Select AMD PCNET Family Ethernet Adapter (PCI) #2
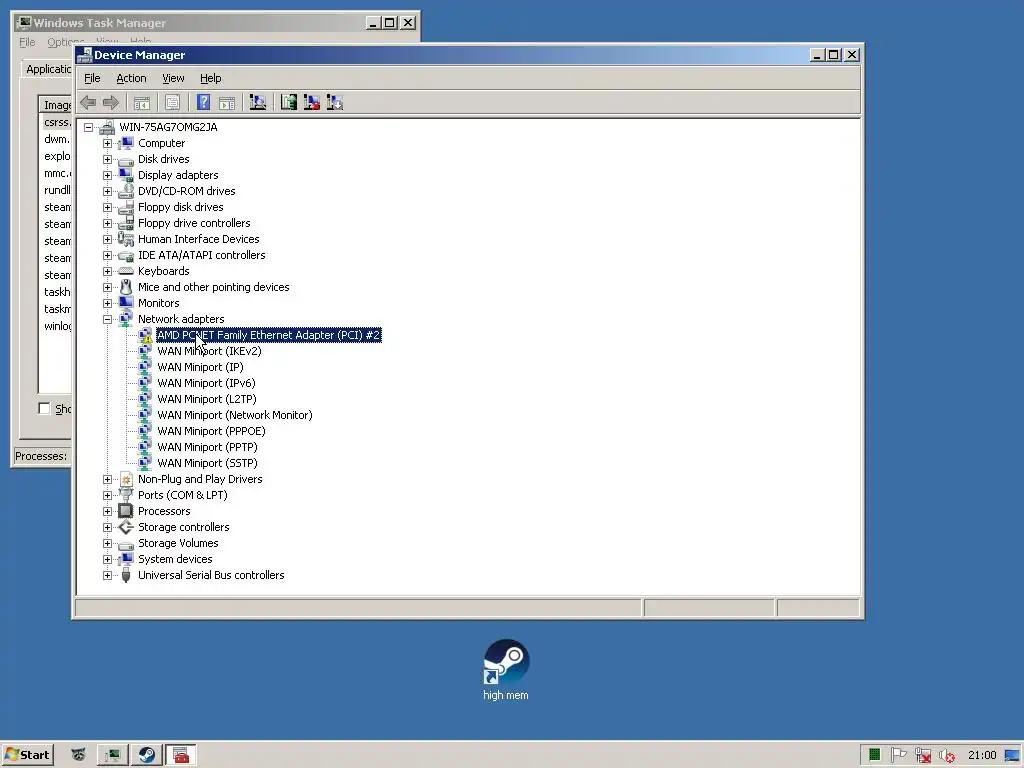The height and width of the screenshot is (768, 1024). click(x=268, y=335)
